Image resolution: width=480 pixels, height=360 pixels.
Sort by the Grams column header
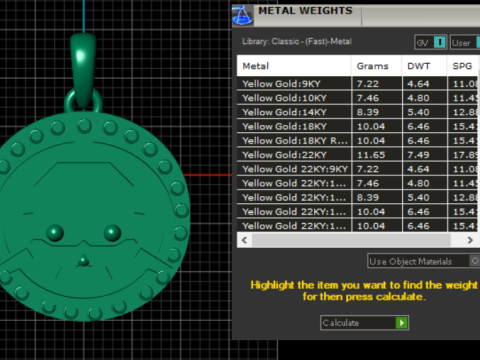point(376,66)
